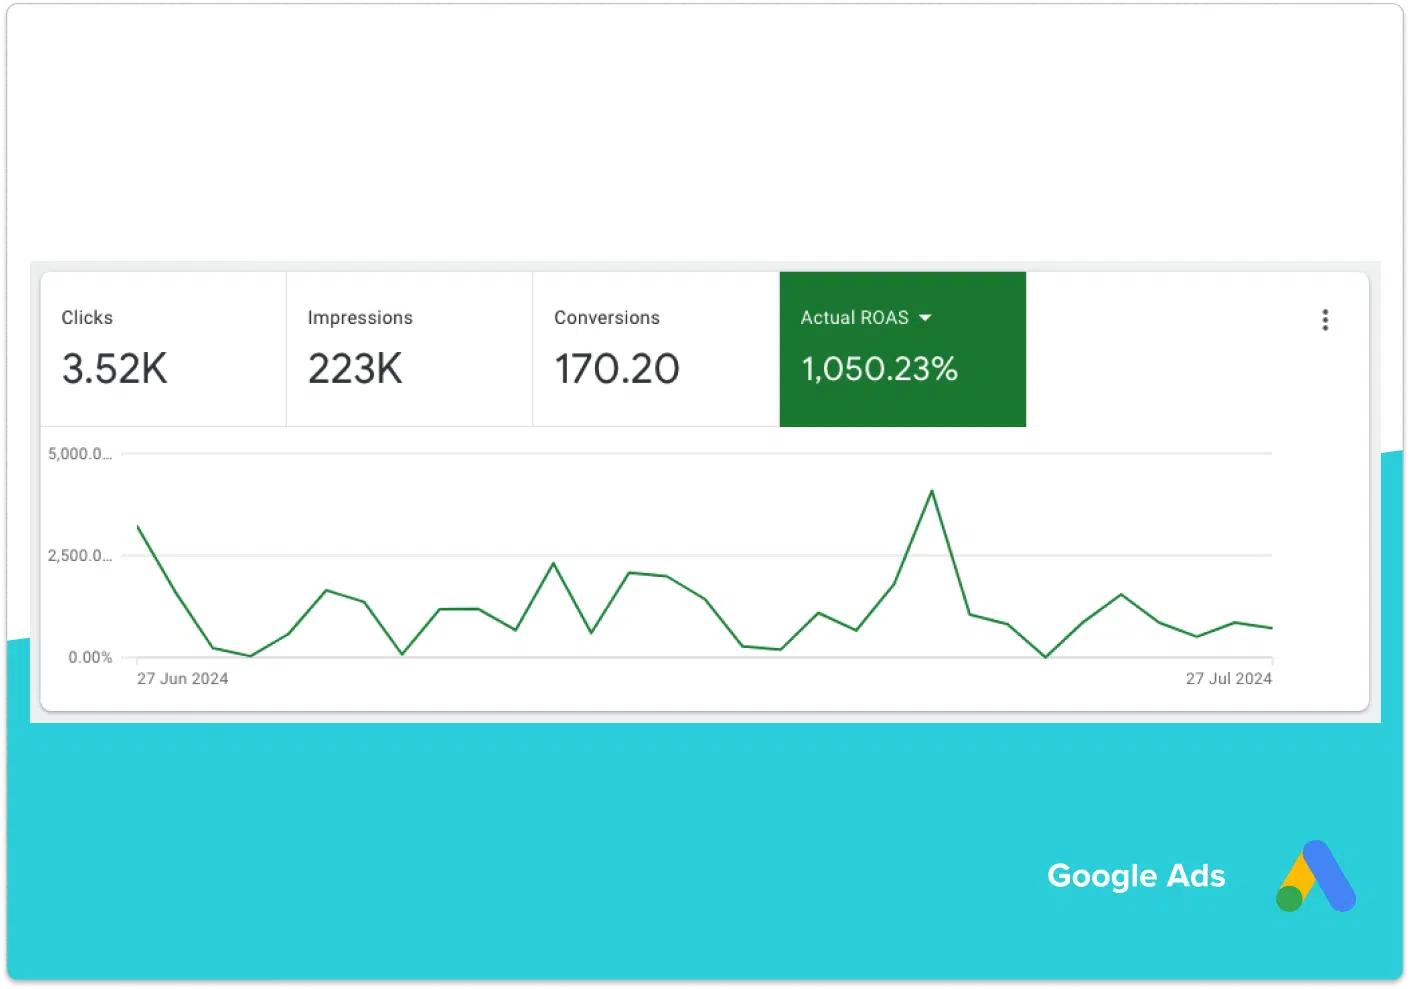Click the dropdown arrow beside Actual ROAS

pos(926,318)
